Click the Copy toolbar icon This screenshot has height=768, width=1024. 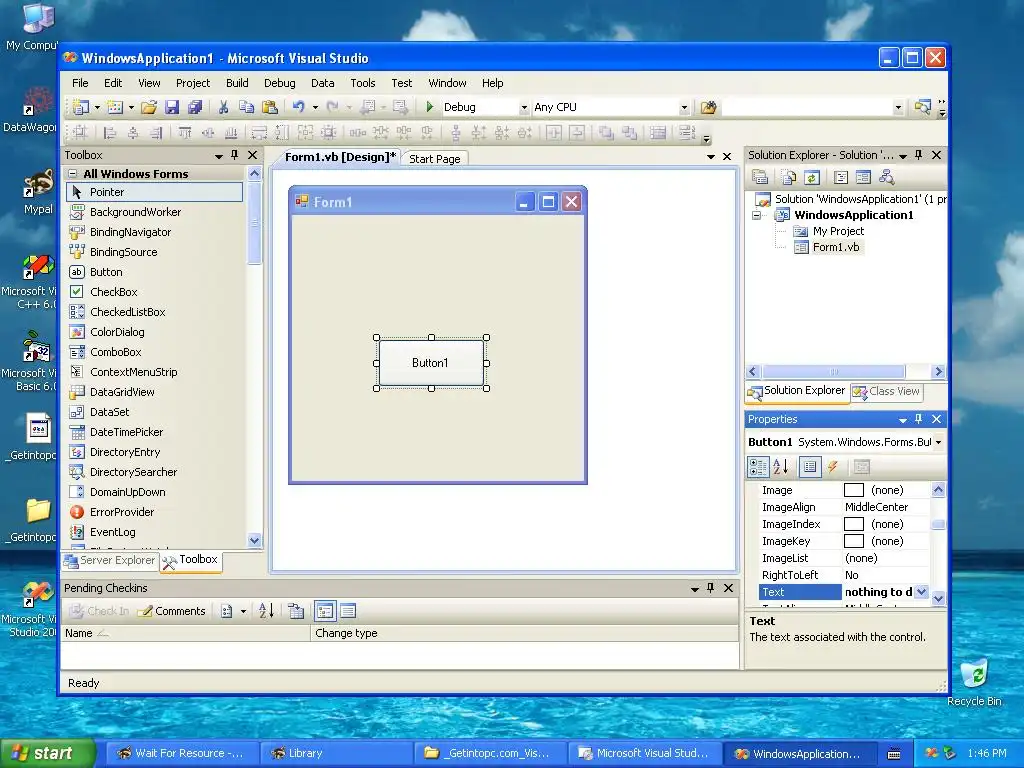click(246, 107)
